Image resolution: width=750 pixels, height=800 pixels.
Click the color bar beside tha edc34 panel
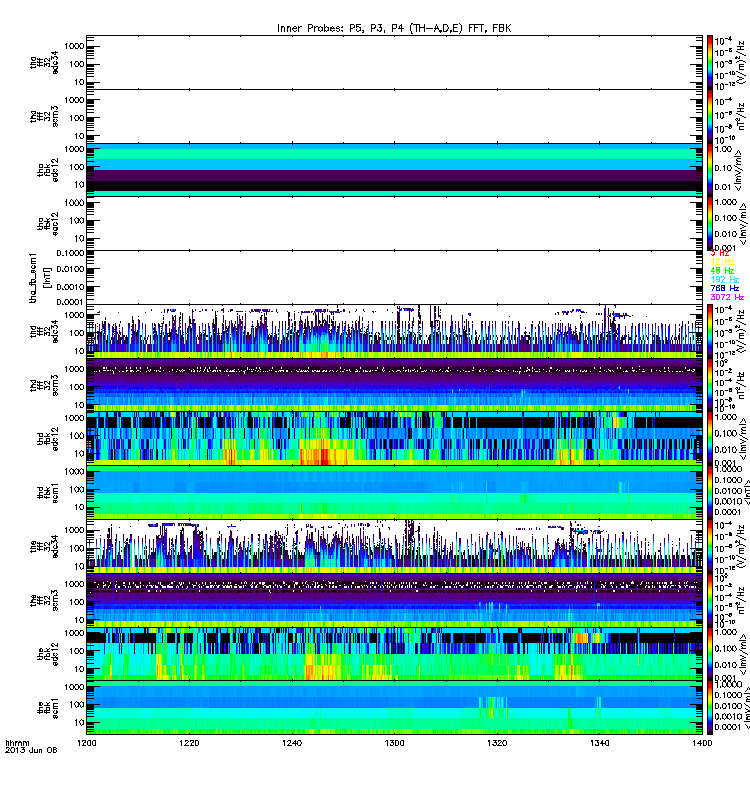coord(710,62)
